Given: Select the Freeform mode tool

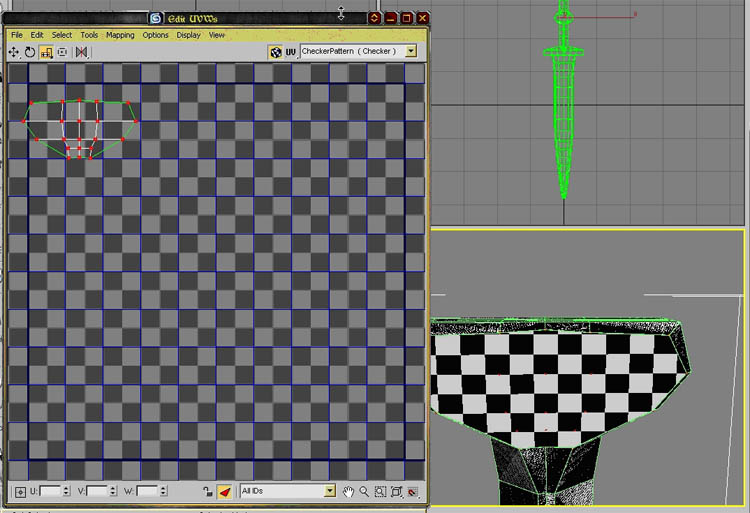Looking at the screenshot, I should (x=62, y=52).
